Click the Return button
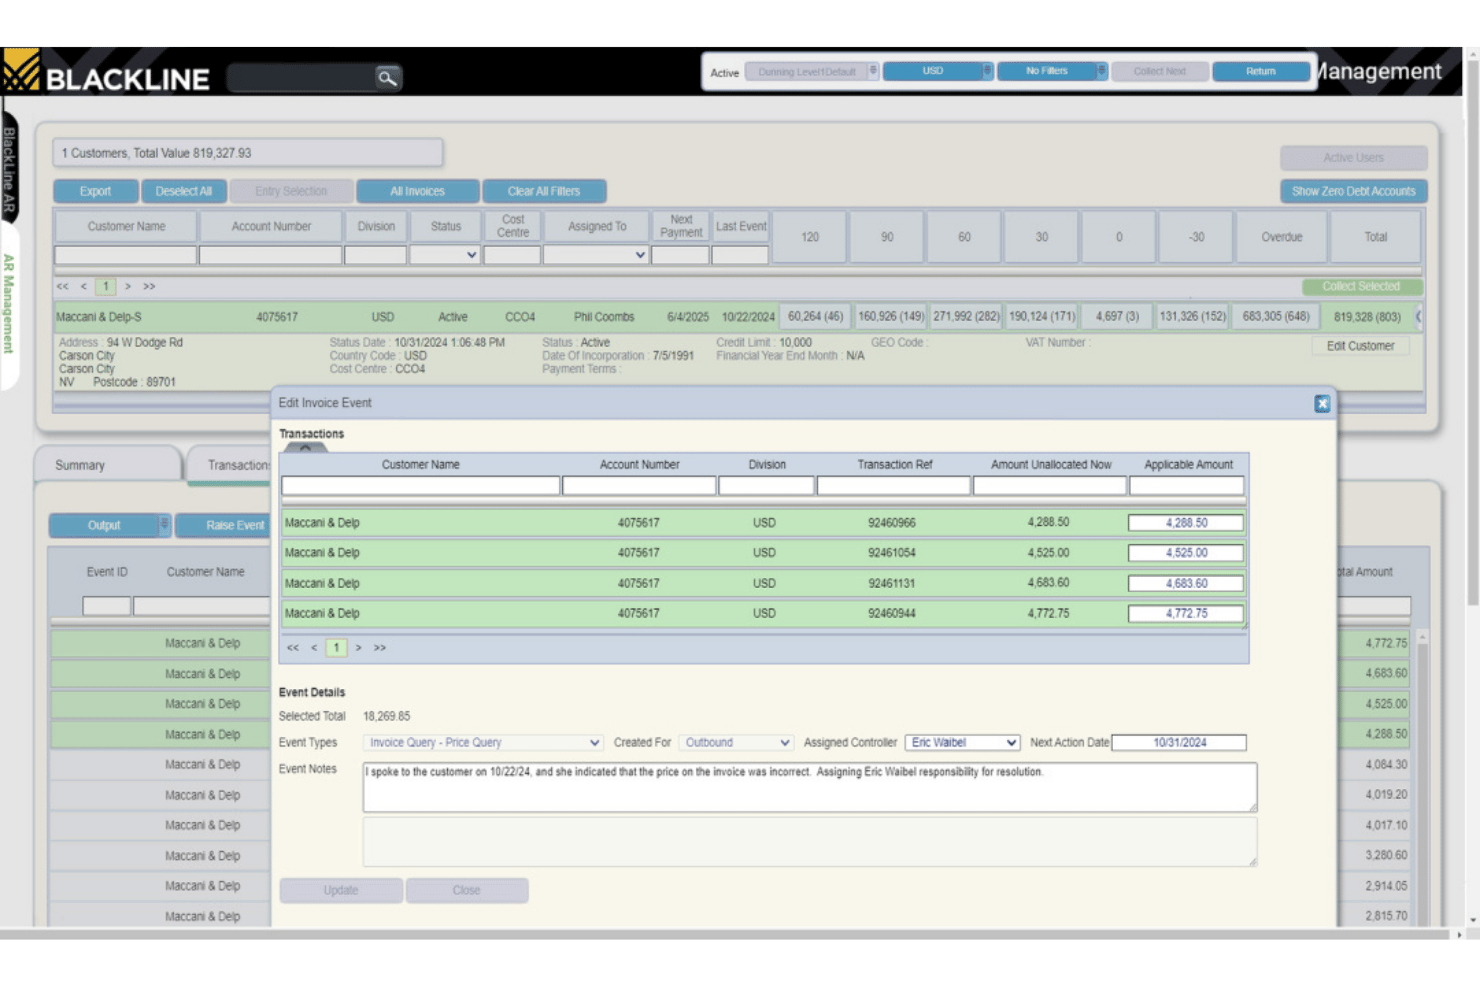 [x=1260, y=71]
